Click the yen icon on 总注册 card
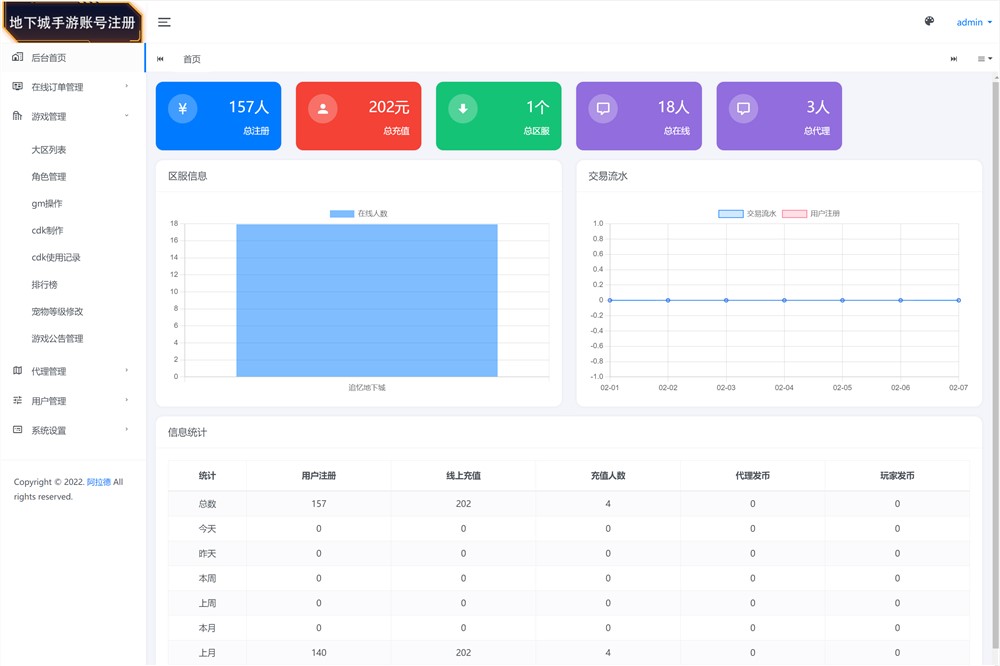Screen dimensions: 1000x666 182,109
